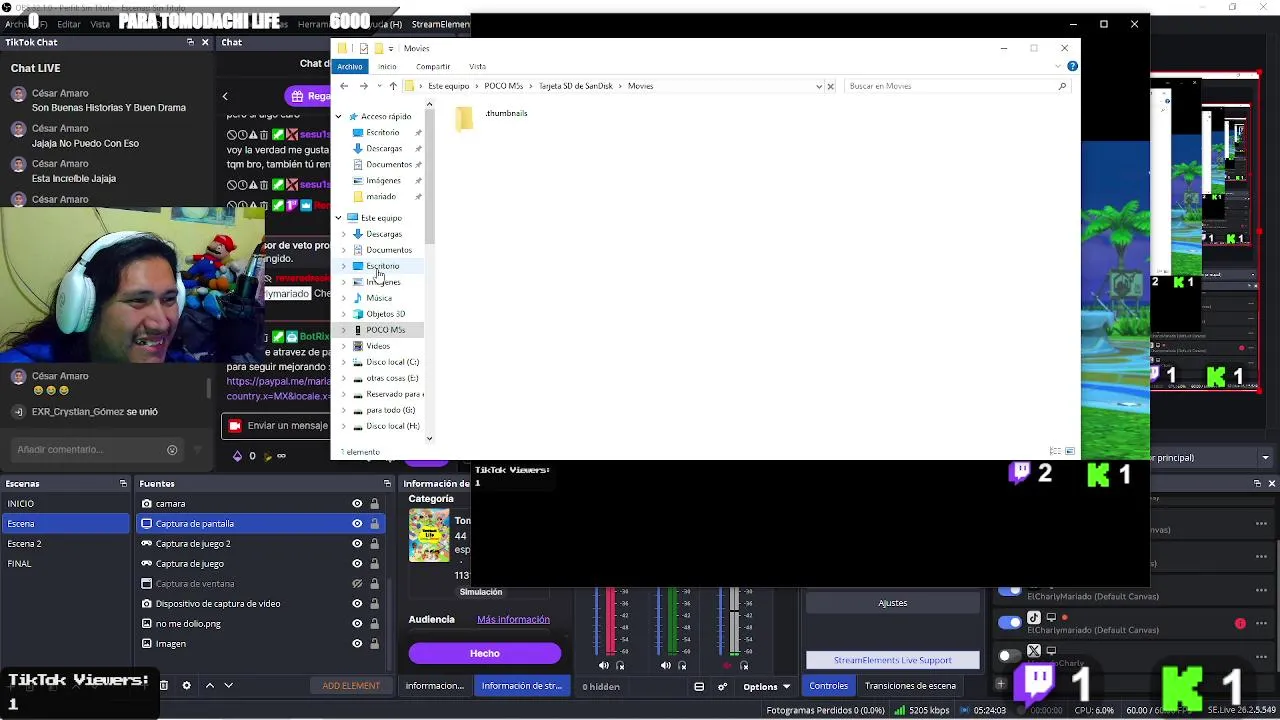Pop out the Escenas dock
Viewport: 1280px width, 720px height.
pyautogui.click(x=123, y=484)
